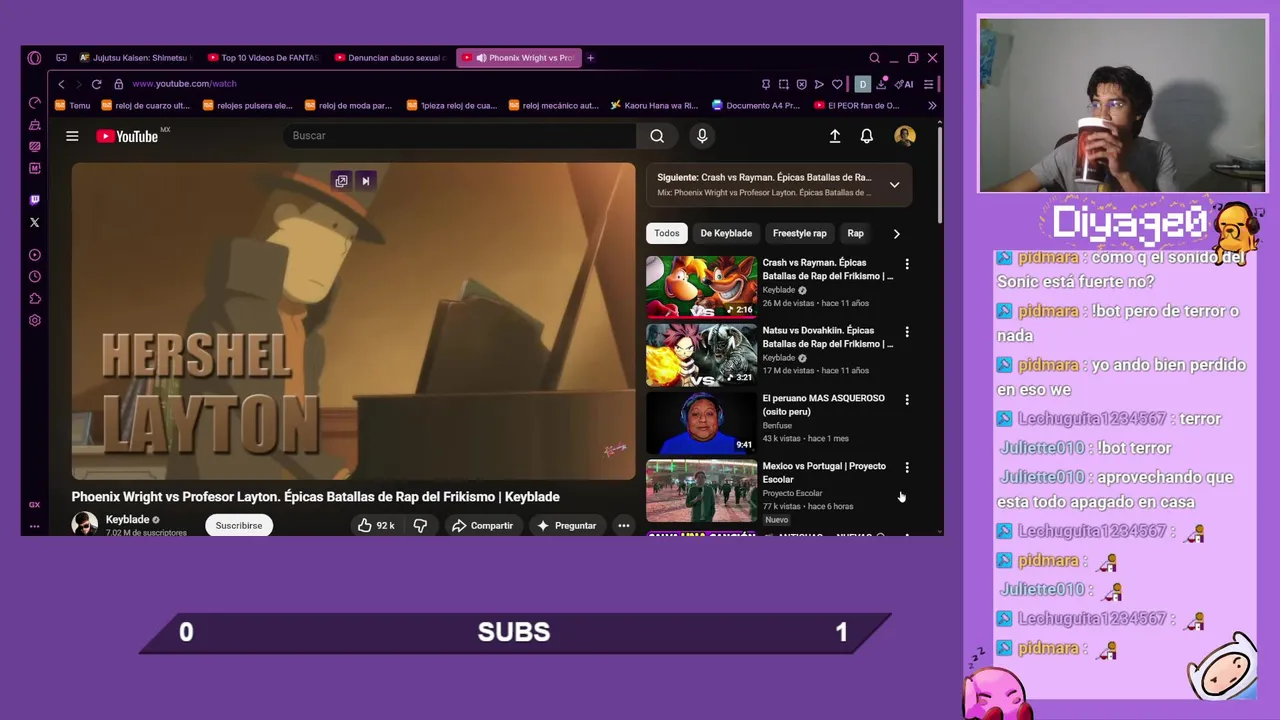
Task: Open the YouTube hamburger guide menu
Action: [72, 136]
